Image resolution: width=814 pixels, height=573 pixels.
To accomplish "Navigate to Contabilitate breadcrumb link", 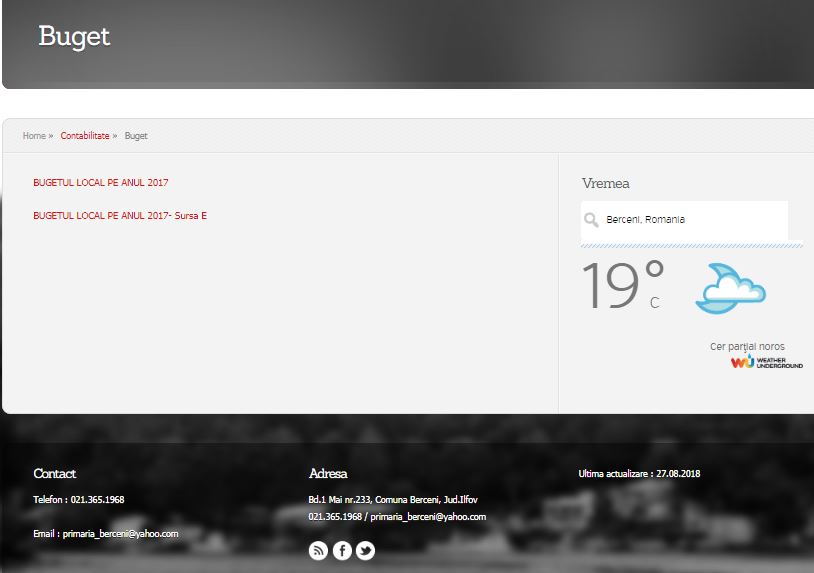I will click(x=85, y=136).
